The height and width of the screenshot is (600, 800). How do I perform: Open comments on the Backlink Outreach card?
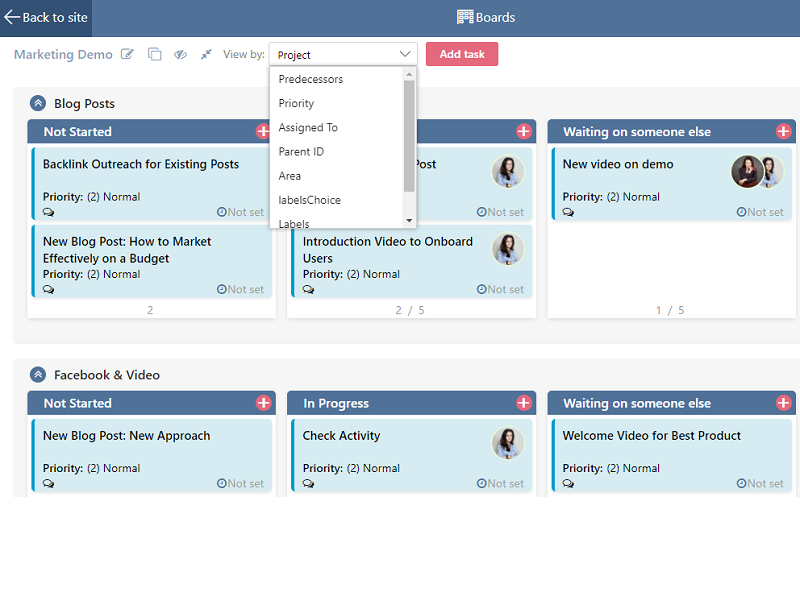pyautogui.click(x=47, y=212)
